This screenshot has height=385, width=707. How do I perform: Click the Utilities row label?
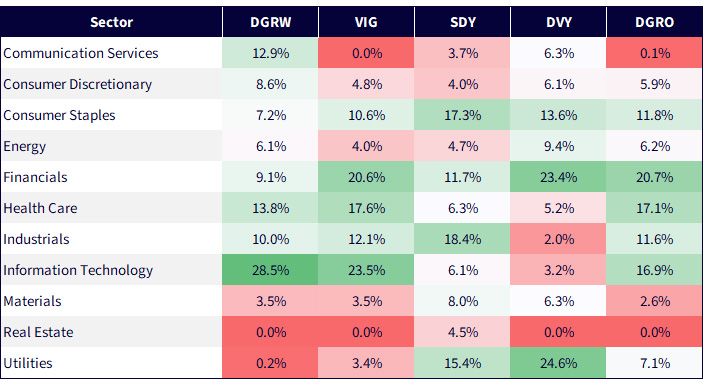point(28,363)
